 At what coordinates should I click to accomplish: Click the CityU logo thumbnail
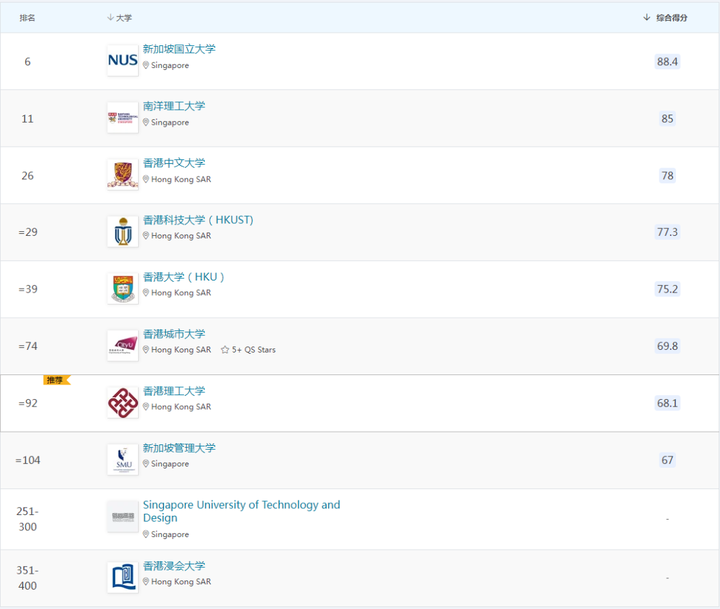click(x=123, y=345)
